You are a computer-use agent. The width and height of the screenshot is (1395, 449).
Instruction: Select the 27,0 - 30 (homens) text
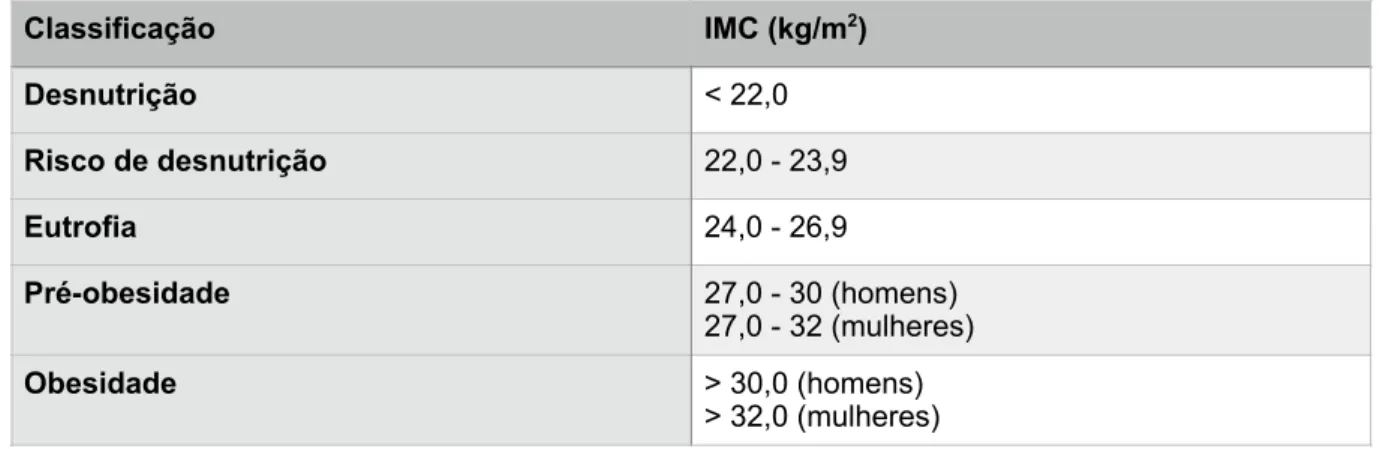point(831,294)
